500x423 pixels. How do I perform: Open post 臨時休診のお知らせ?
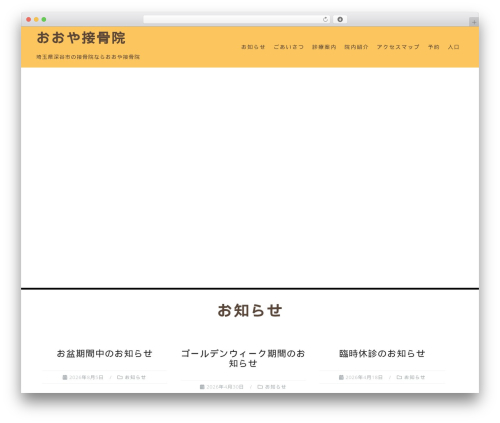tap(382, 353)
